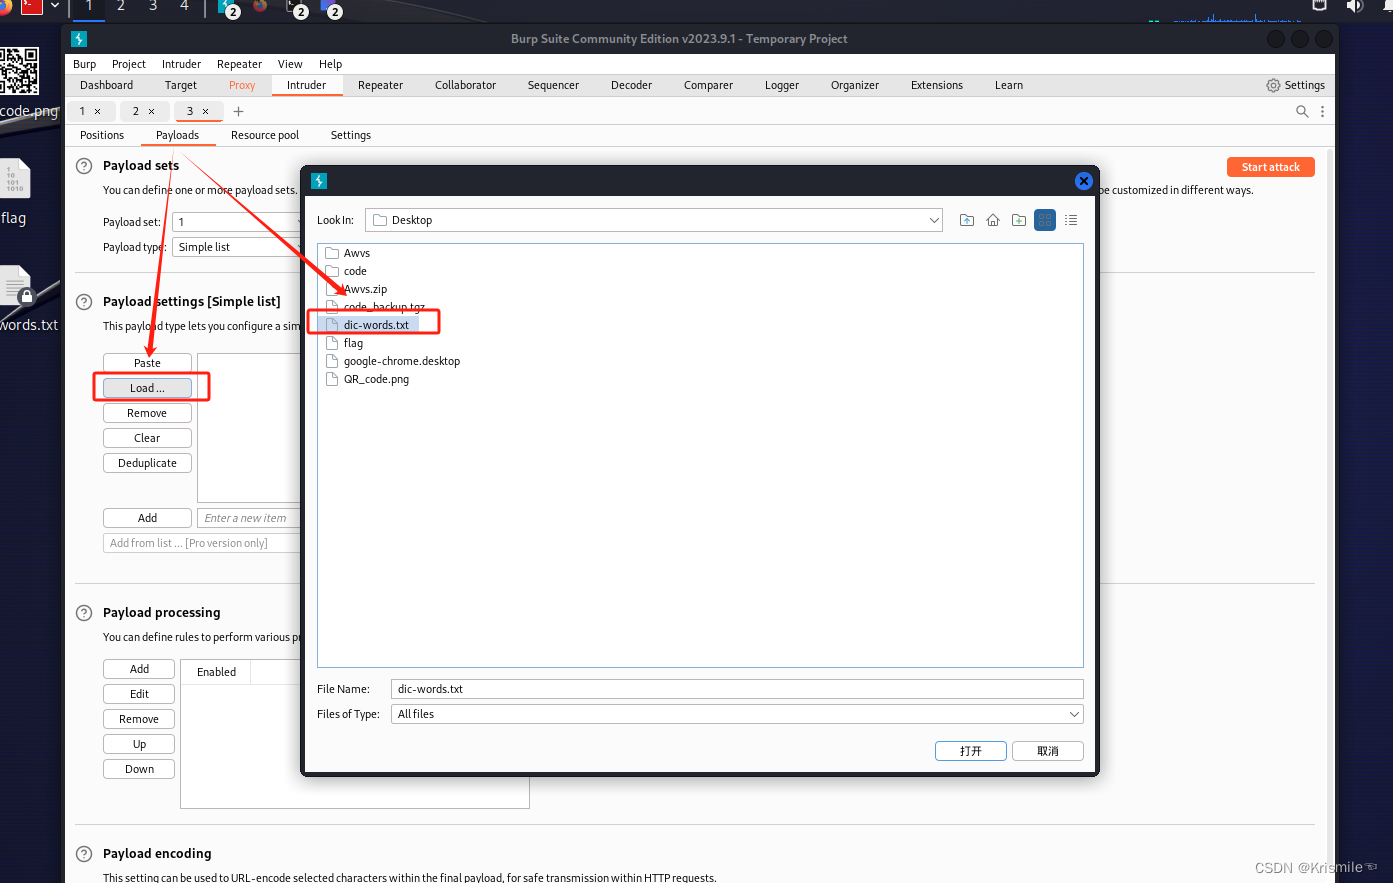Open the Project menu
The image size is (1393, 883).
[129, 64]
